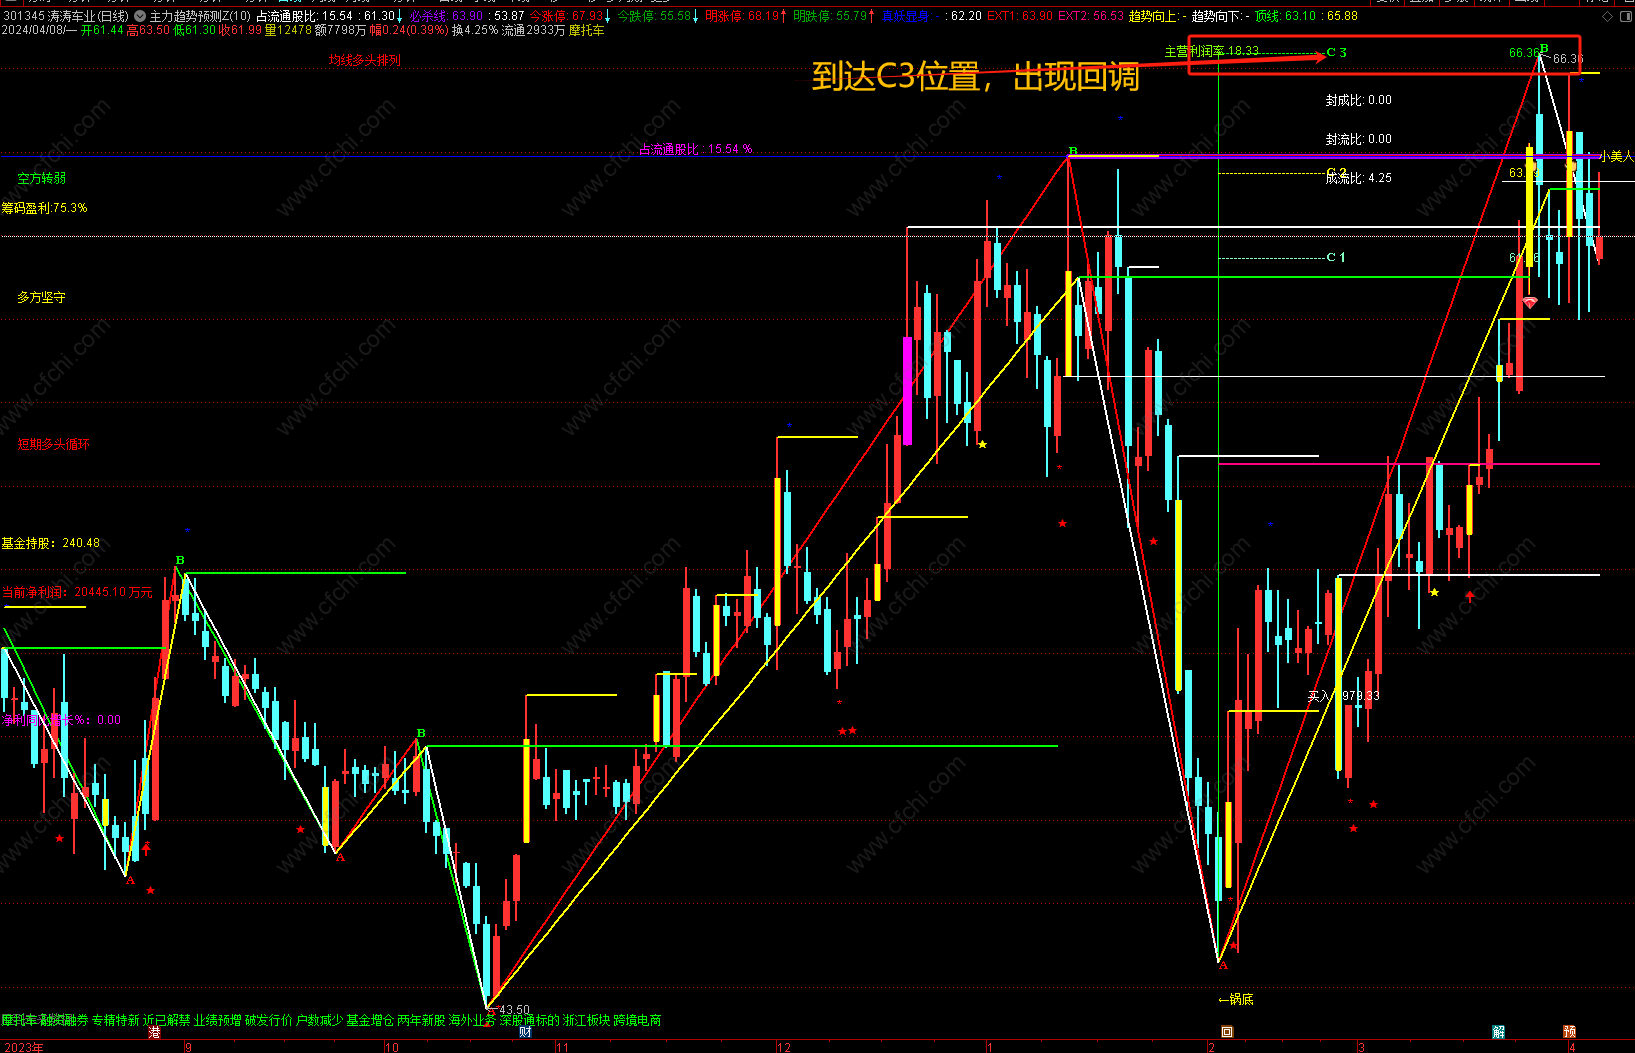Select the 融资融券 concept tag
This screenshot has height=1053, width=1635.
coord(64,1020)
